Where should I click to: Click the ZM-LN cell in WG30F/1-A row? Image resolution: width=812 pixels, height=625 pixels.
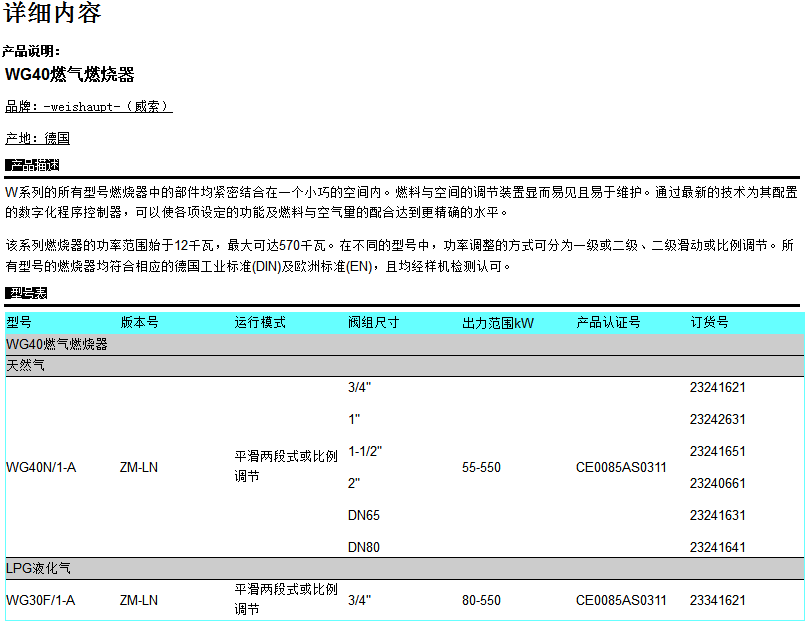pyautogui.click(x=139, y=601)
